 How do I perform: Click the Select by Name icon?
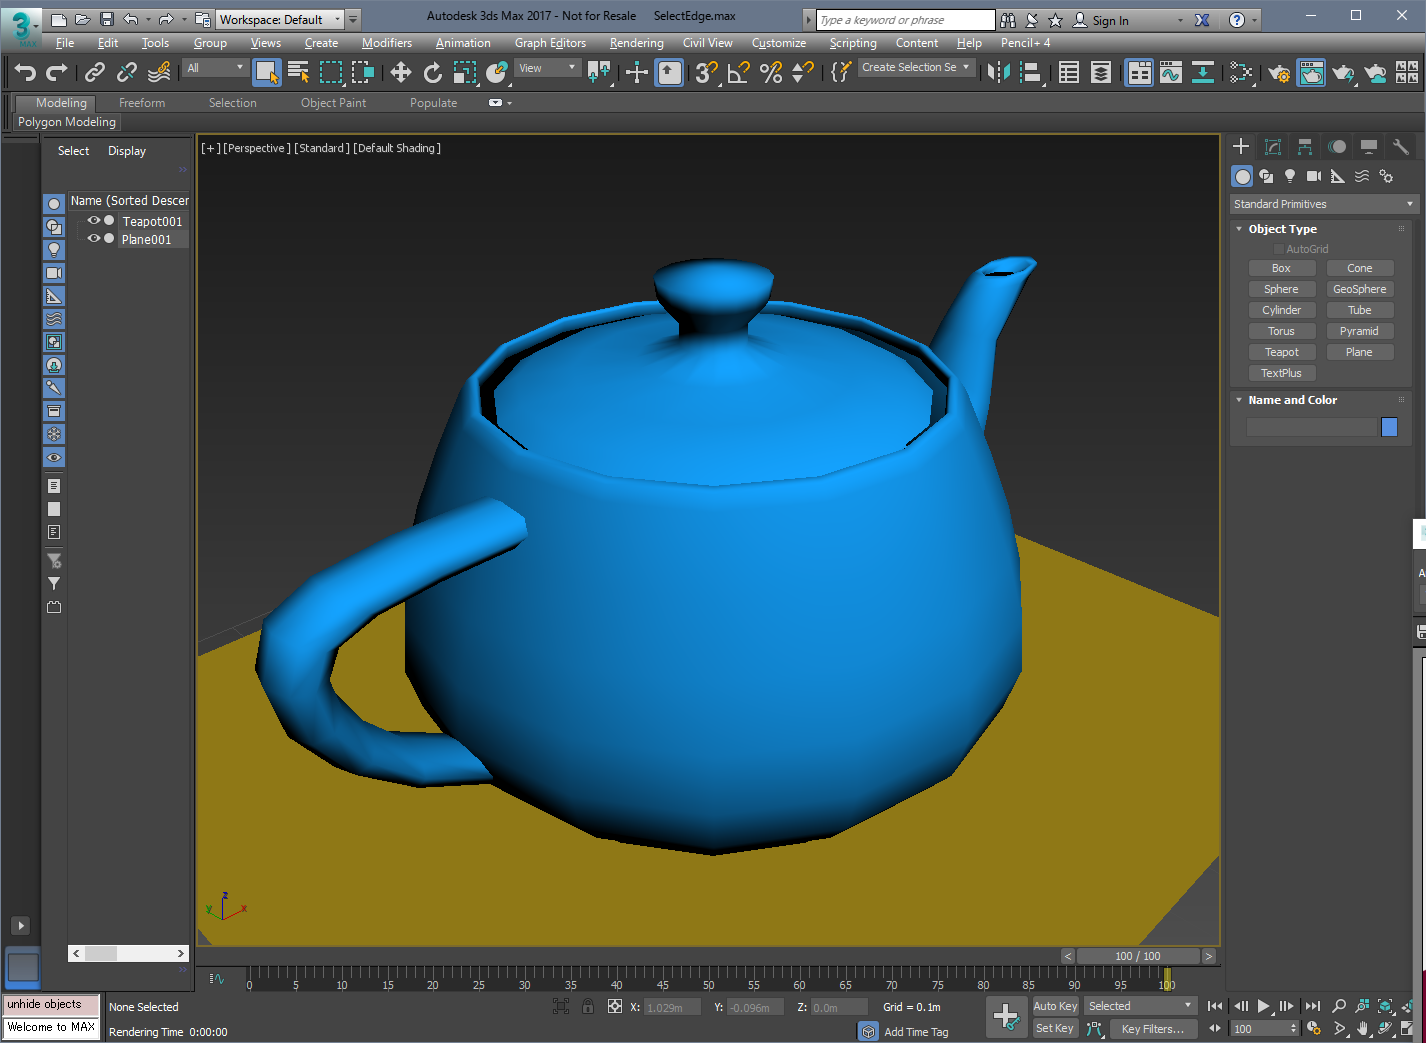click(298, 72)
